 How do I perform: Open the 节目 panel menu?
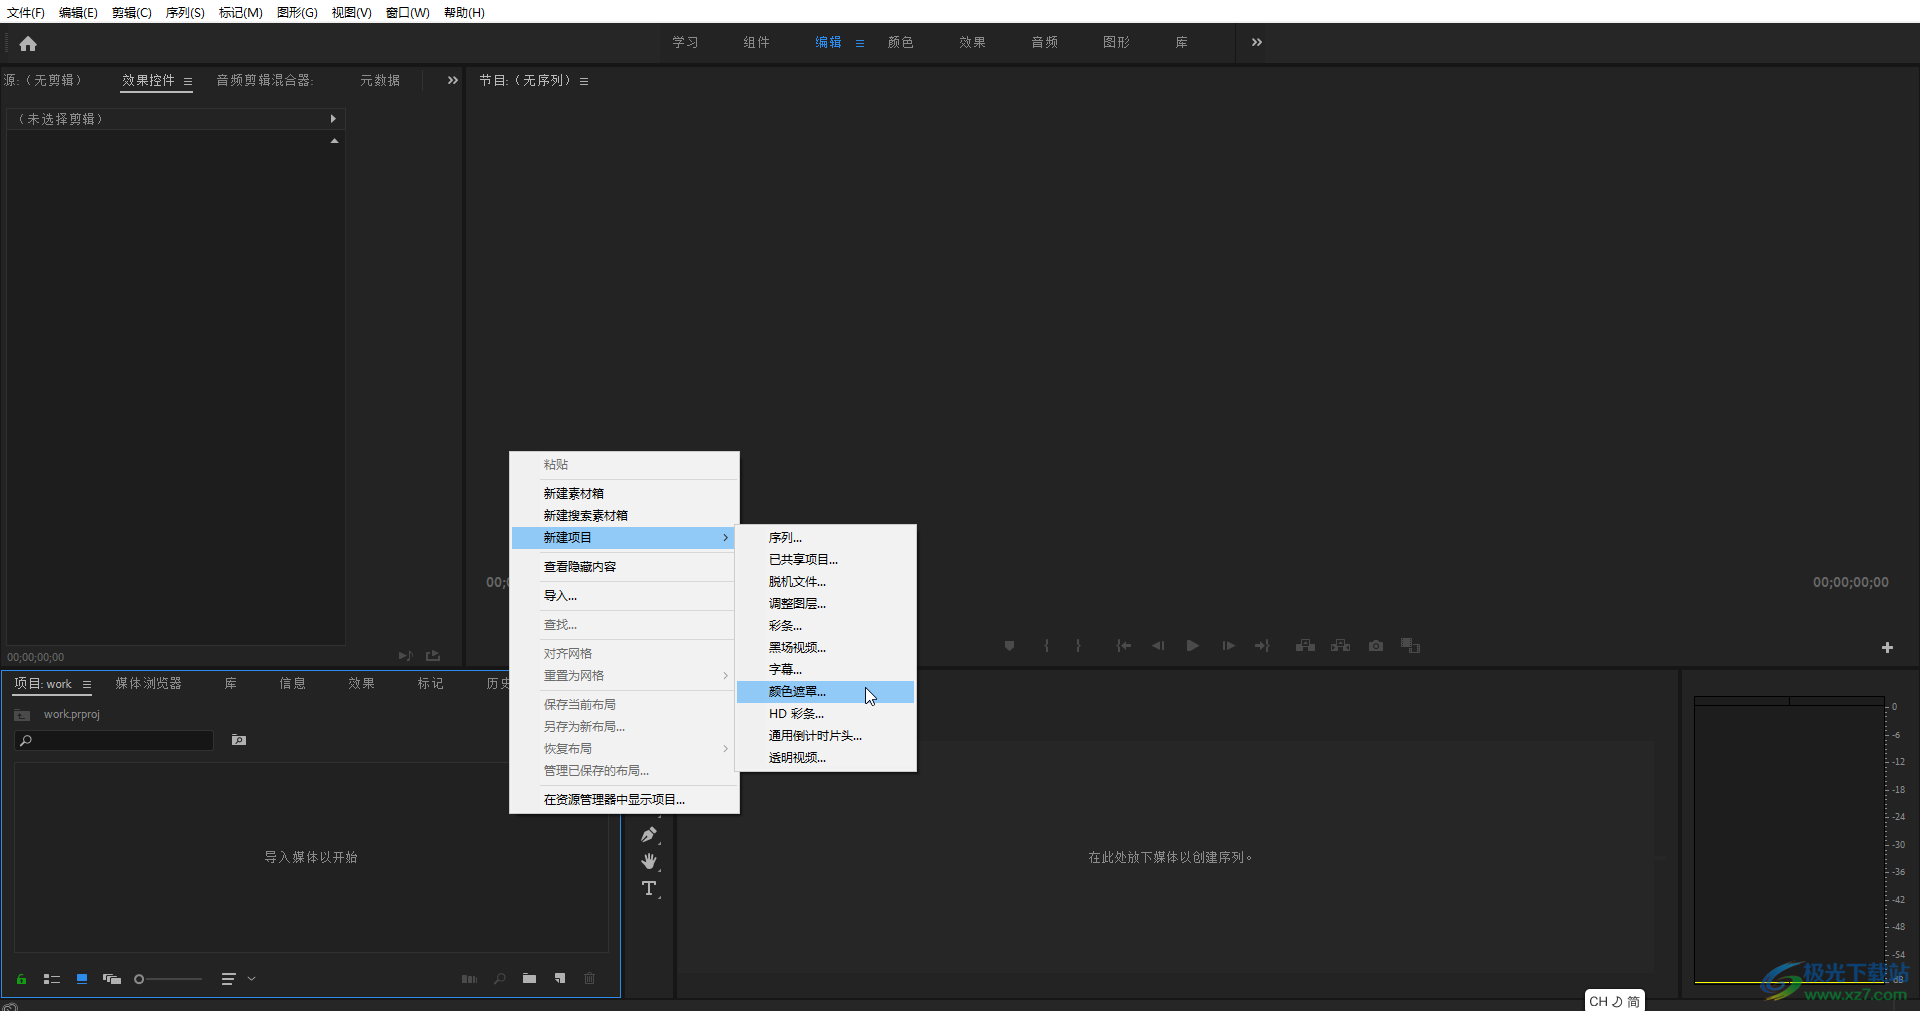584,81
